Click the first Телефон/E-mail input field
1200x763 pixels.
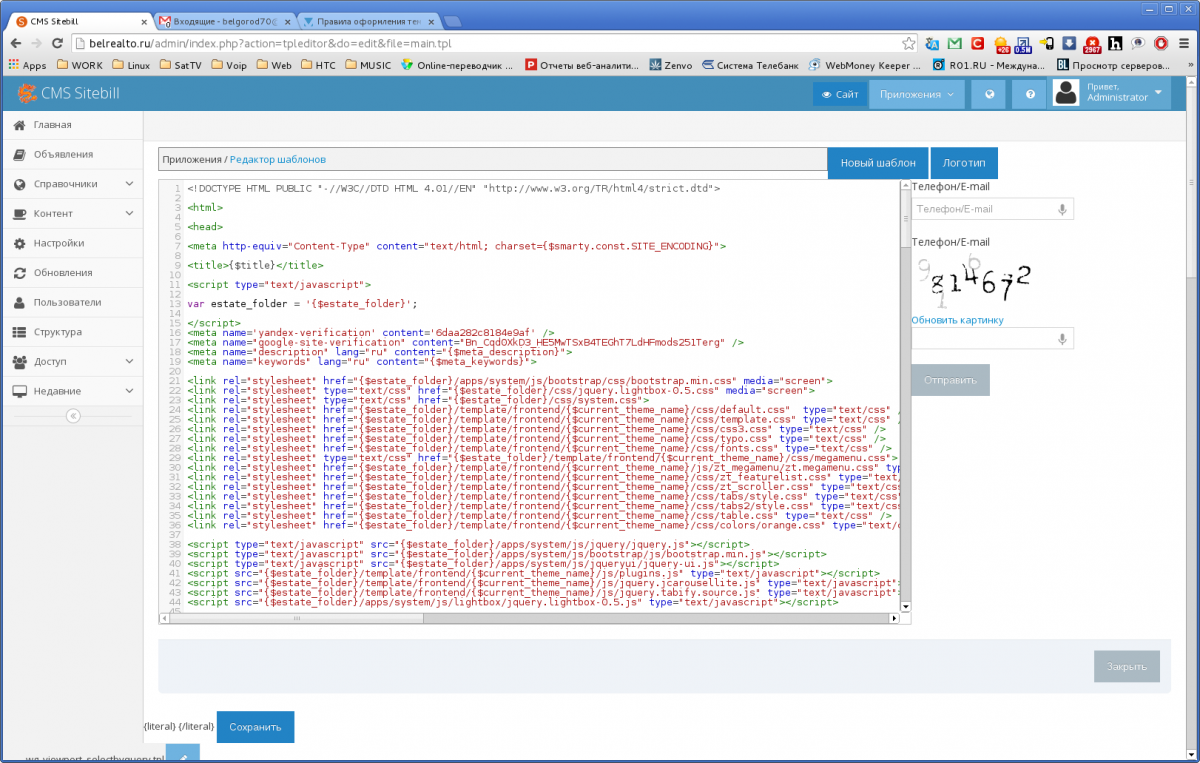point(992,209)
